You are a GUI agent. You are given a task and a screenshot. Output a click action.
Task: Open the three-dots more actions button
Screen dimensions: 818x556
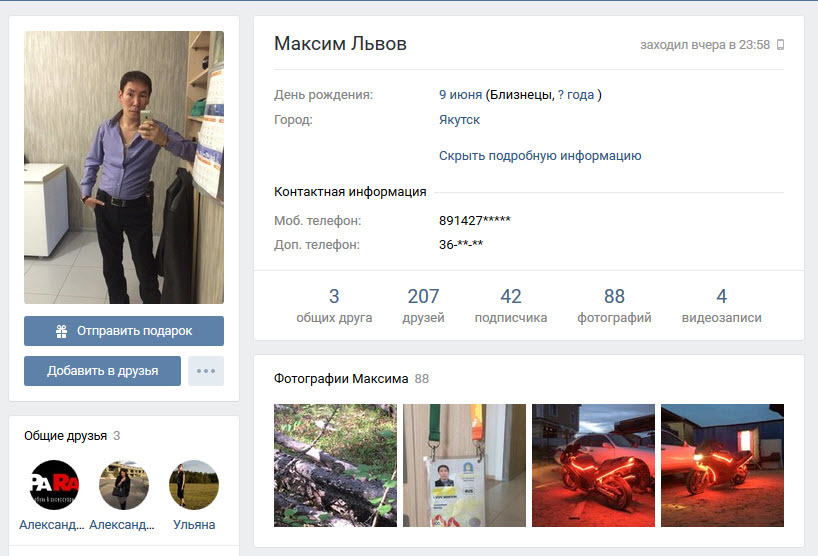pyautogui.click(x=206, y=371)
